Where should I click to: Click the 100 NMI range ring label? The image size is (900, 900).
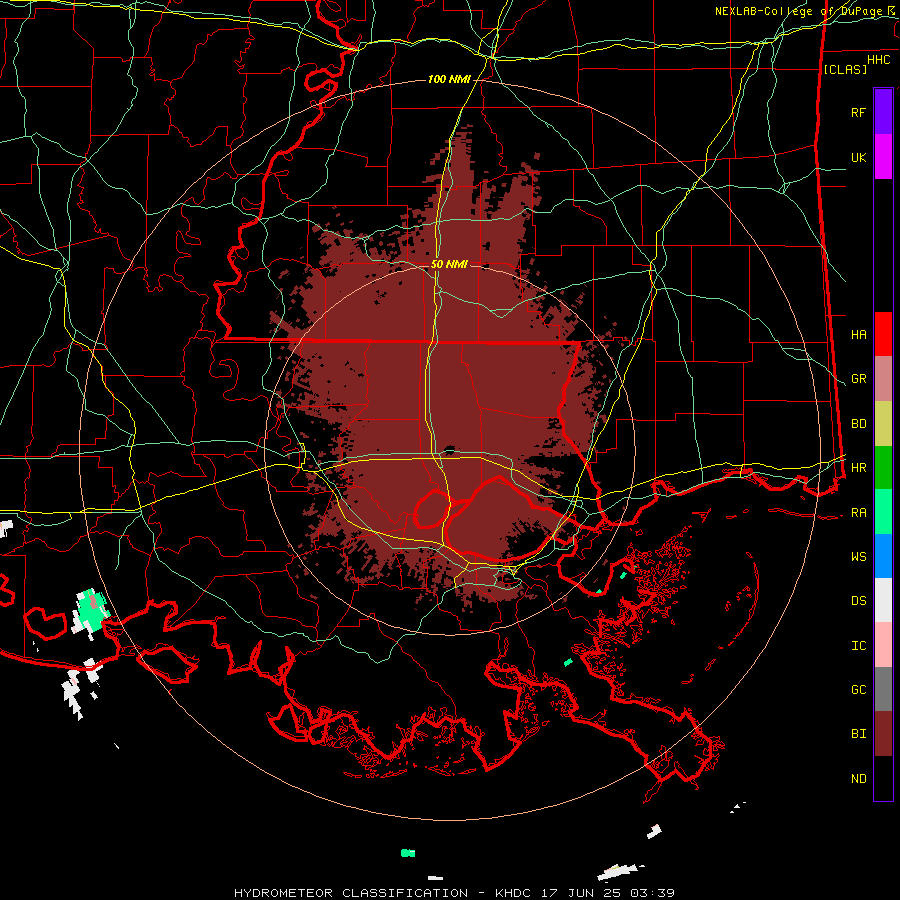point(449,79)
